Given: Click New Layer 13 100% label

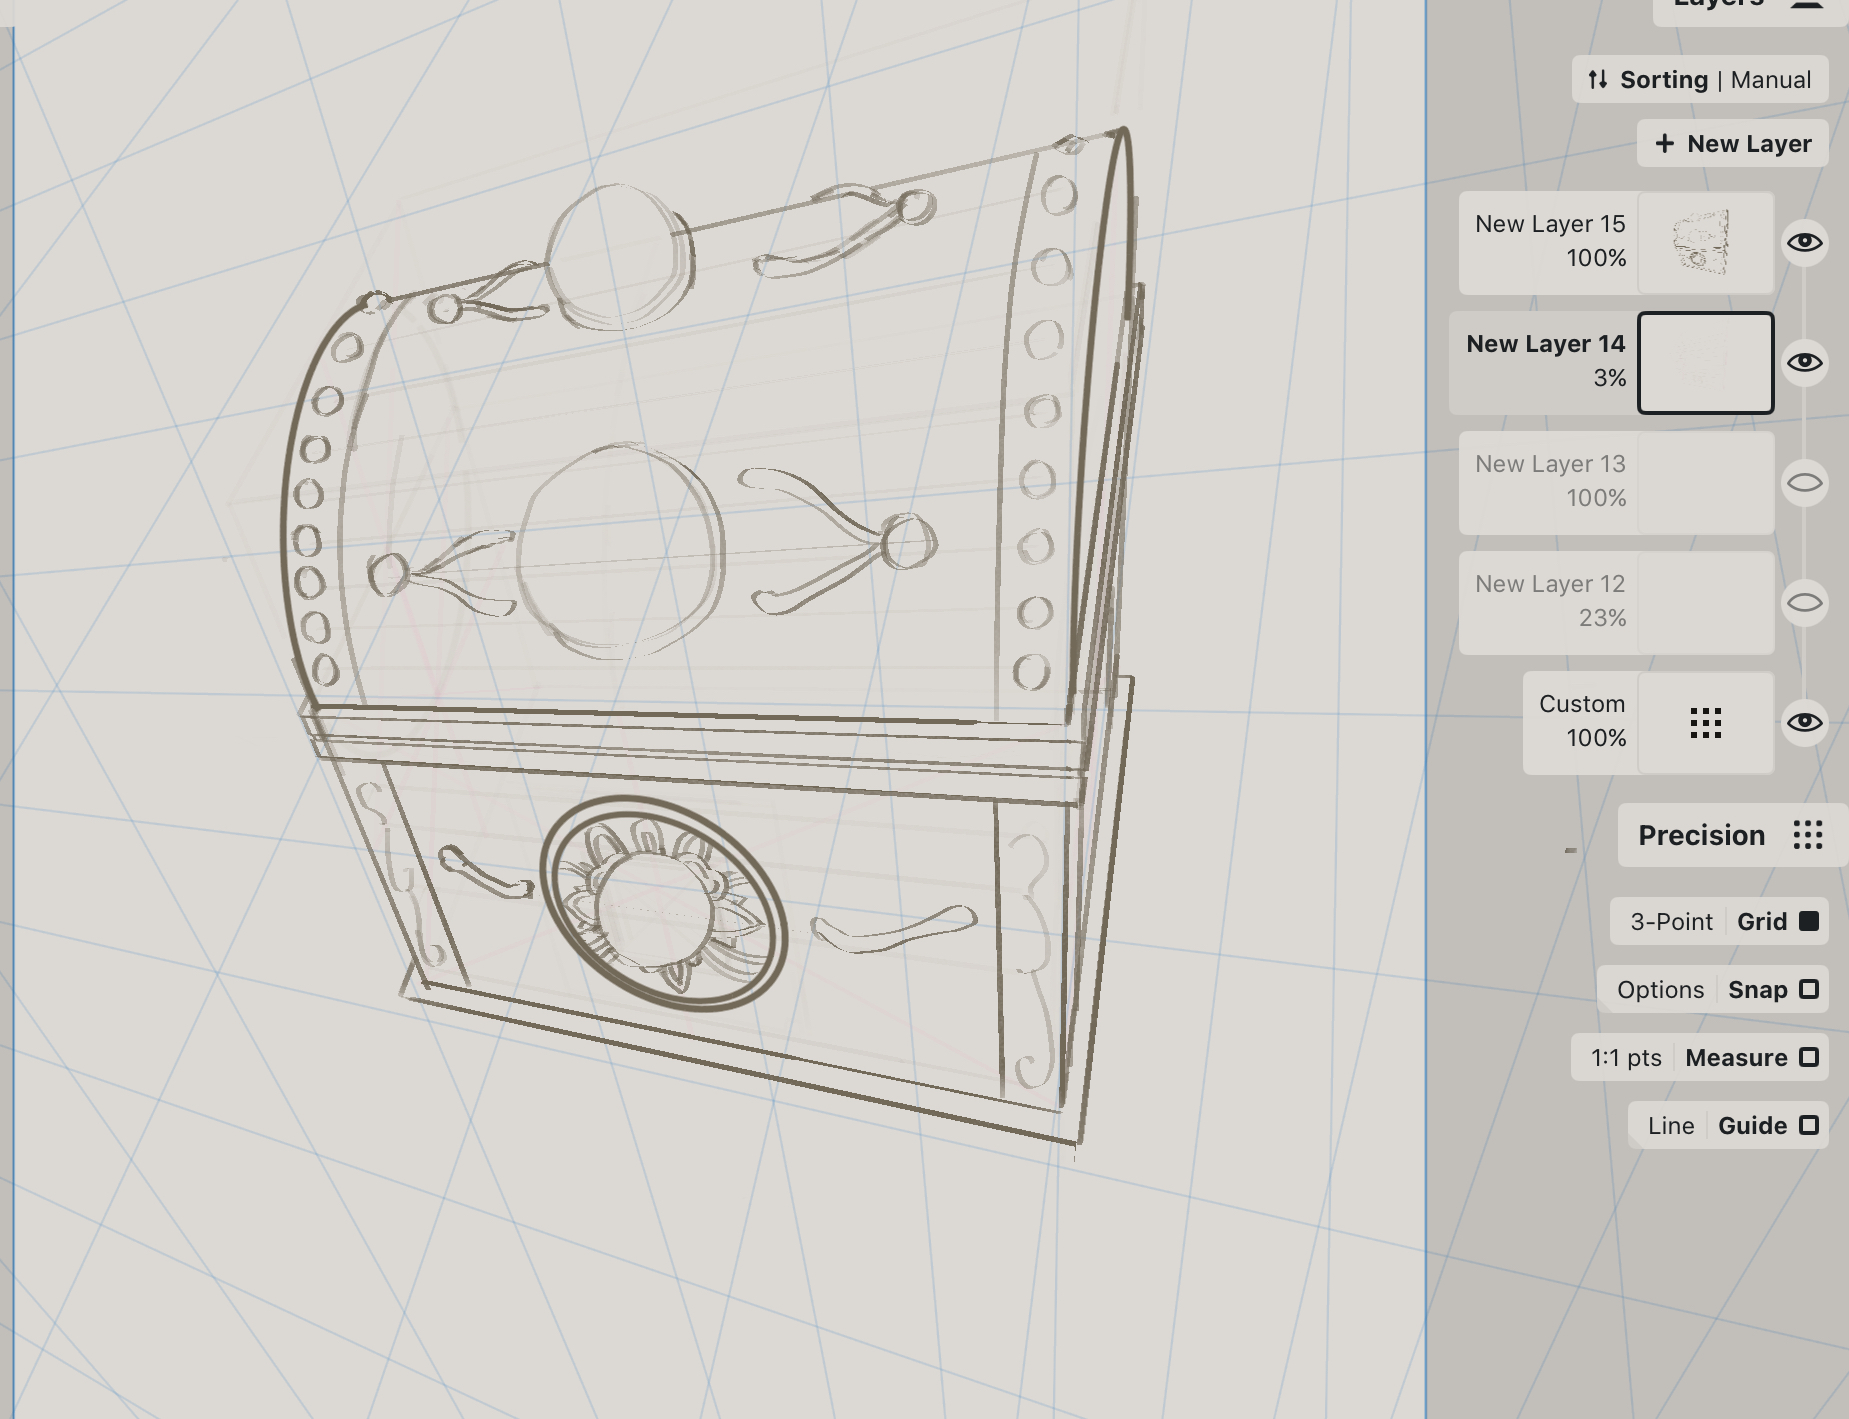Looking at the screenshot, I should tap(1596, 498).
